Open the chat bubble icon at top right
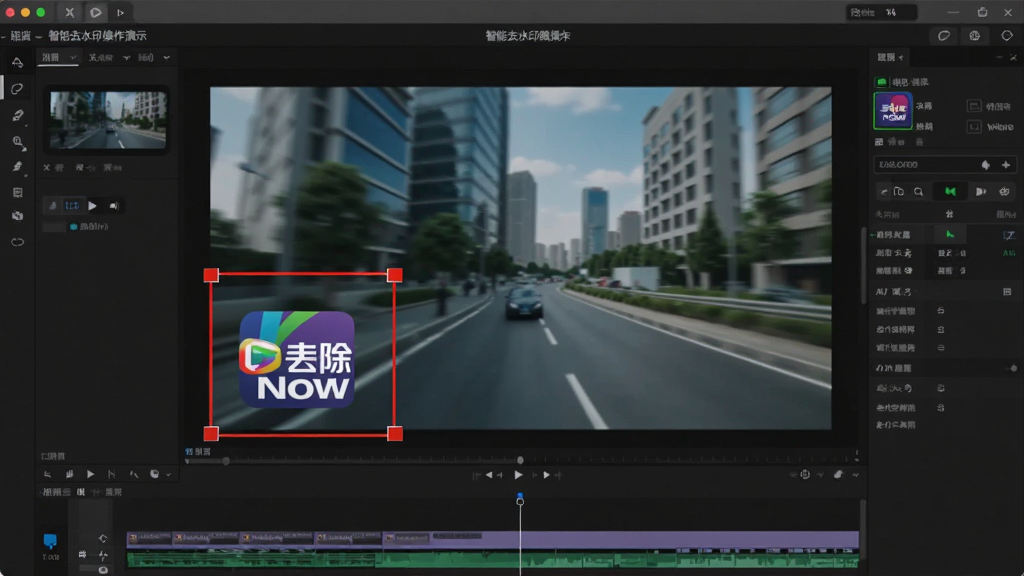The image size is (1024, 576). coord(944,36)
